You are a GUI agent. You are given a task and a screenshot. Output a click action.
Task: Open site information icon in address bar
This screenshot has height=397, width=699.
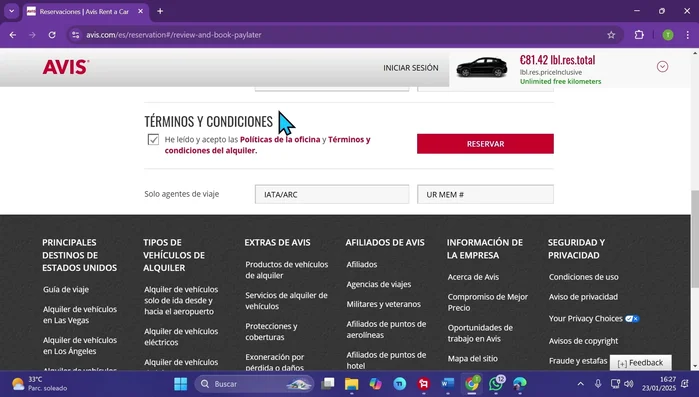point(75,35)
